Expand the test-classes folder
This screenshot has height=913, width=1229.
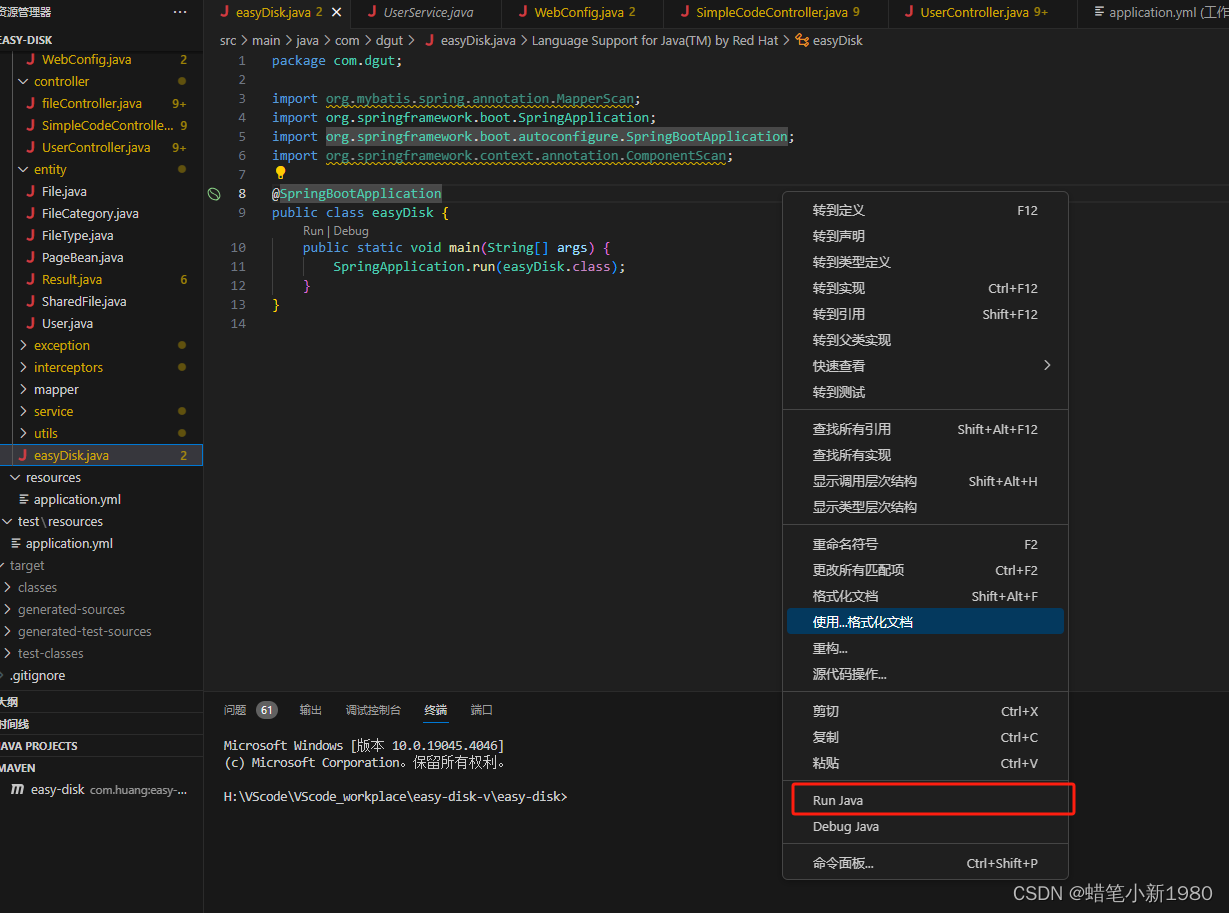coord(50,654)
